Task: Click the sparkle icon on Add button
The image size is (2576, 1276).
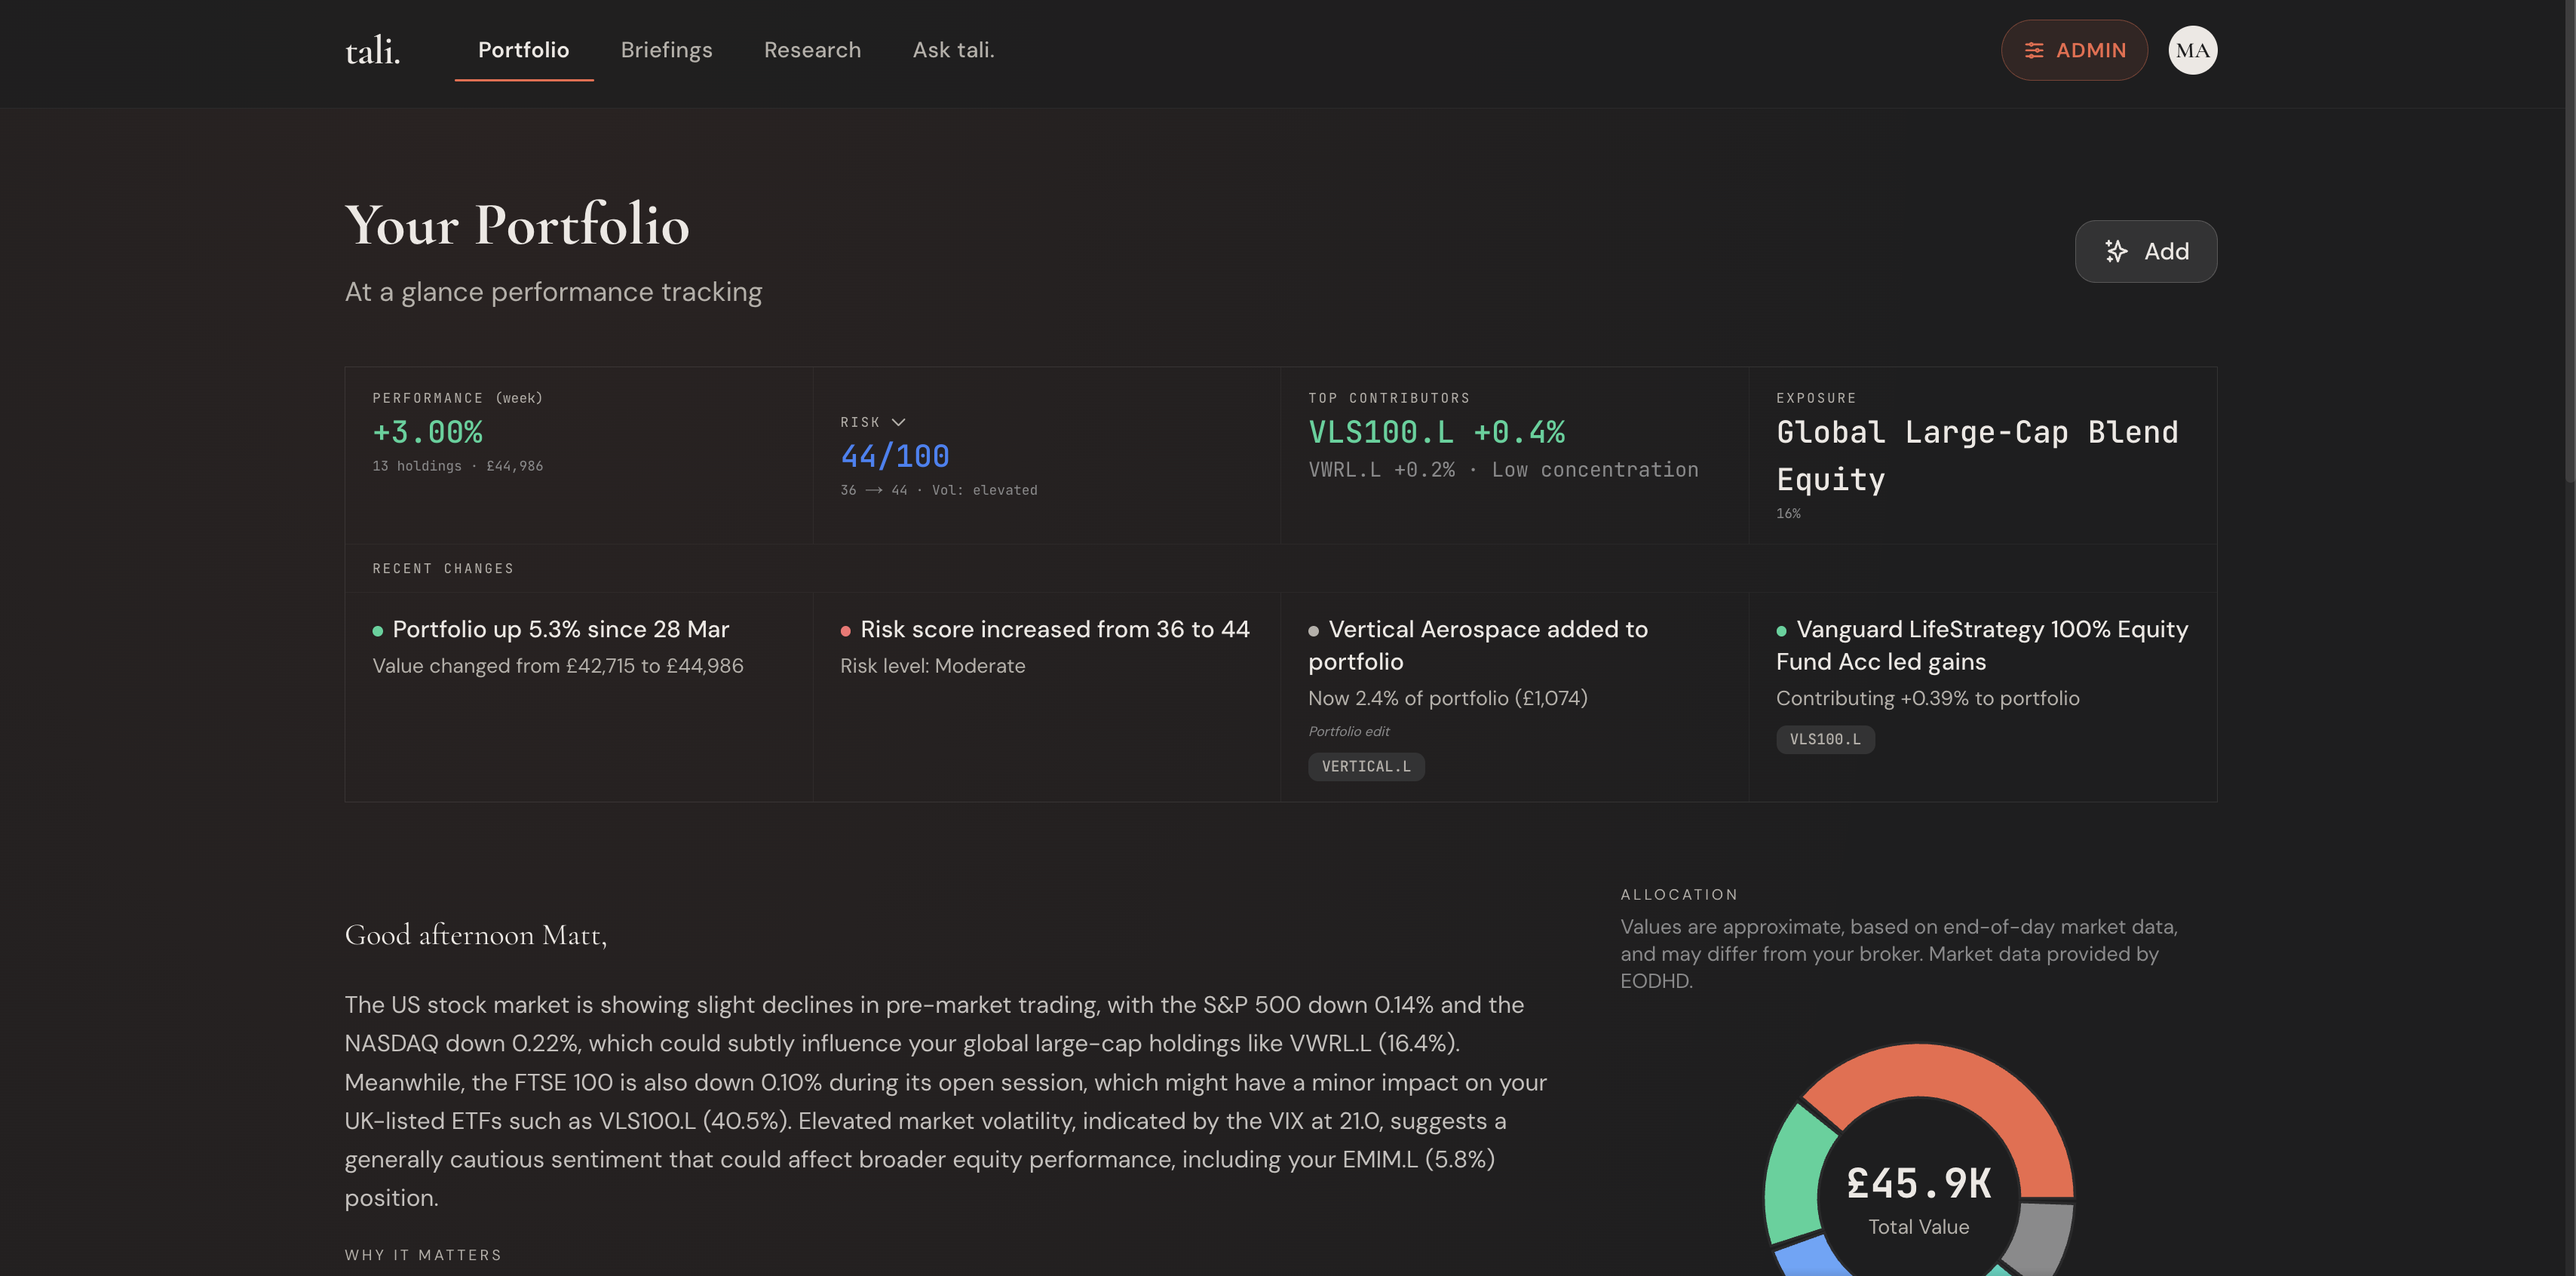Action: point(2116,252)
